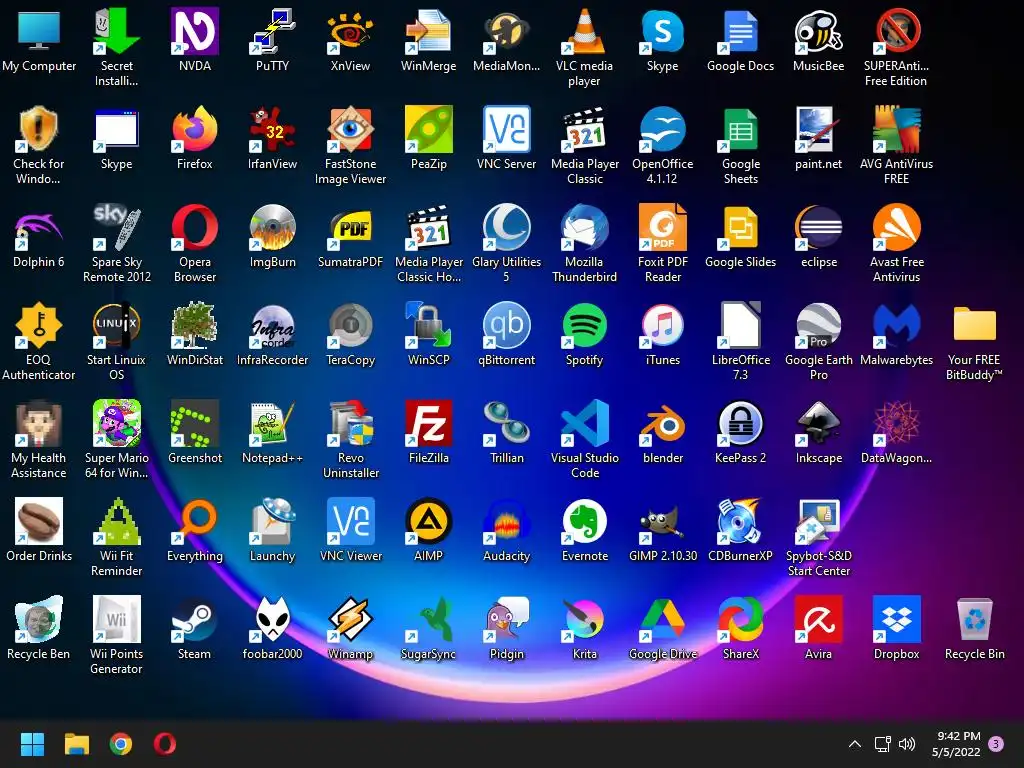Open KeePass 2 icon
Image resolution: width=1024 pixels, height=768 pixels.
[741, 423]
